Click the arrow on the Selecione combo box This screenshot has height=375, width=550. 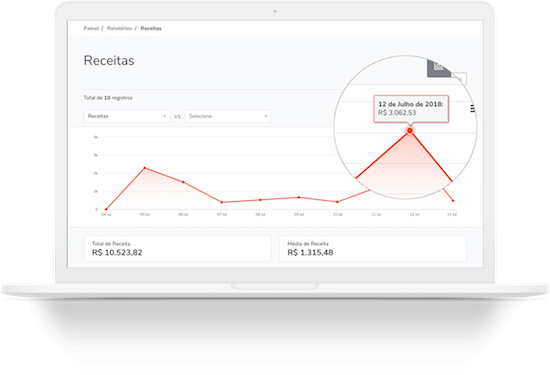point(266,116)
